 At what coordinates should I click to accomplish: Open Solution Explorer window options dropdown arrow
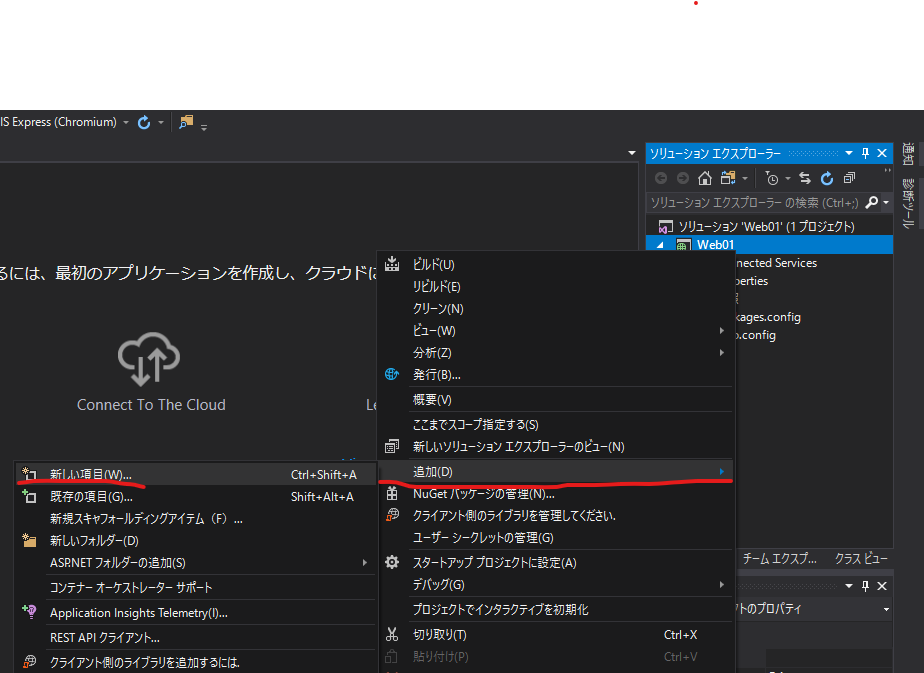849,153
